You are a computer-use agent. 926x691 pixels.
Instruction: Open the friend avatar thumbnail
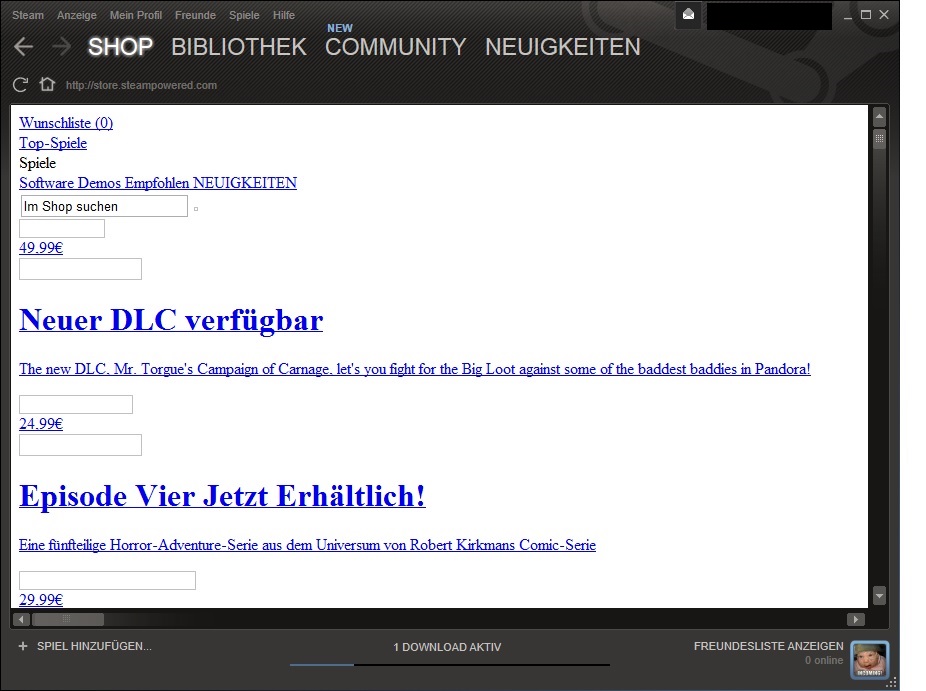pos(869,659)
